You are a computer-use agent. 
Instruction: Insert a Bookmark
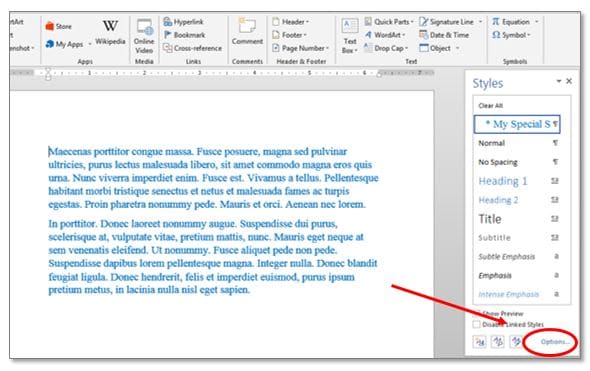tap(184, 35)
